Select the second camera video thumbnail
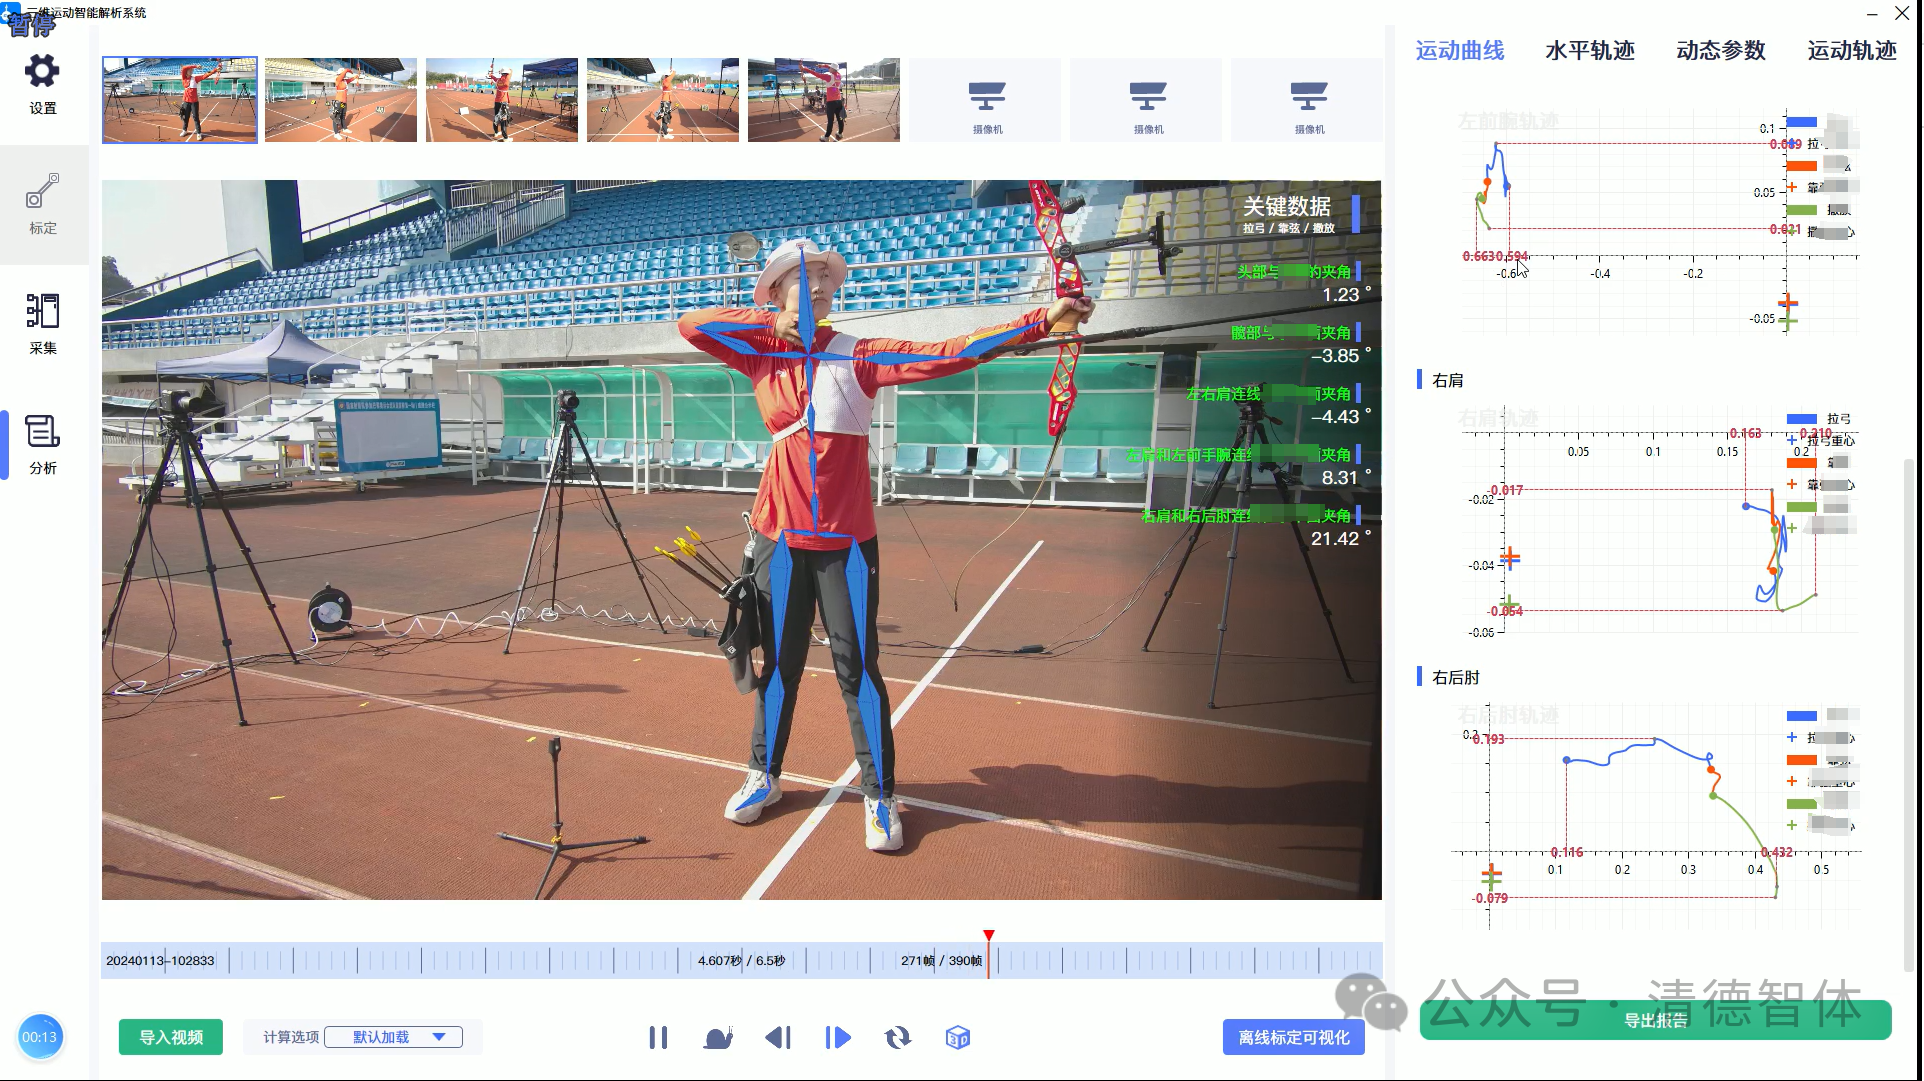 (341, 100)
